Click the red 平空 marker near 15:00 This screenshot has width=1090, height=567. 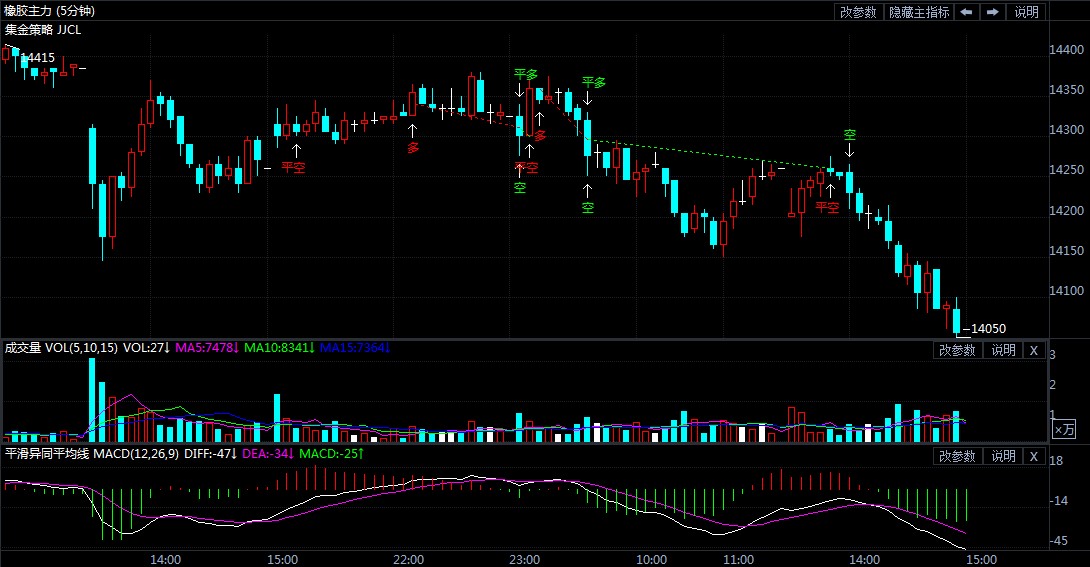(x=293, y=167)
